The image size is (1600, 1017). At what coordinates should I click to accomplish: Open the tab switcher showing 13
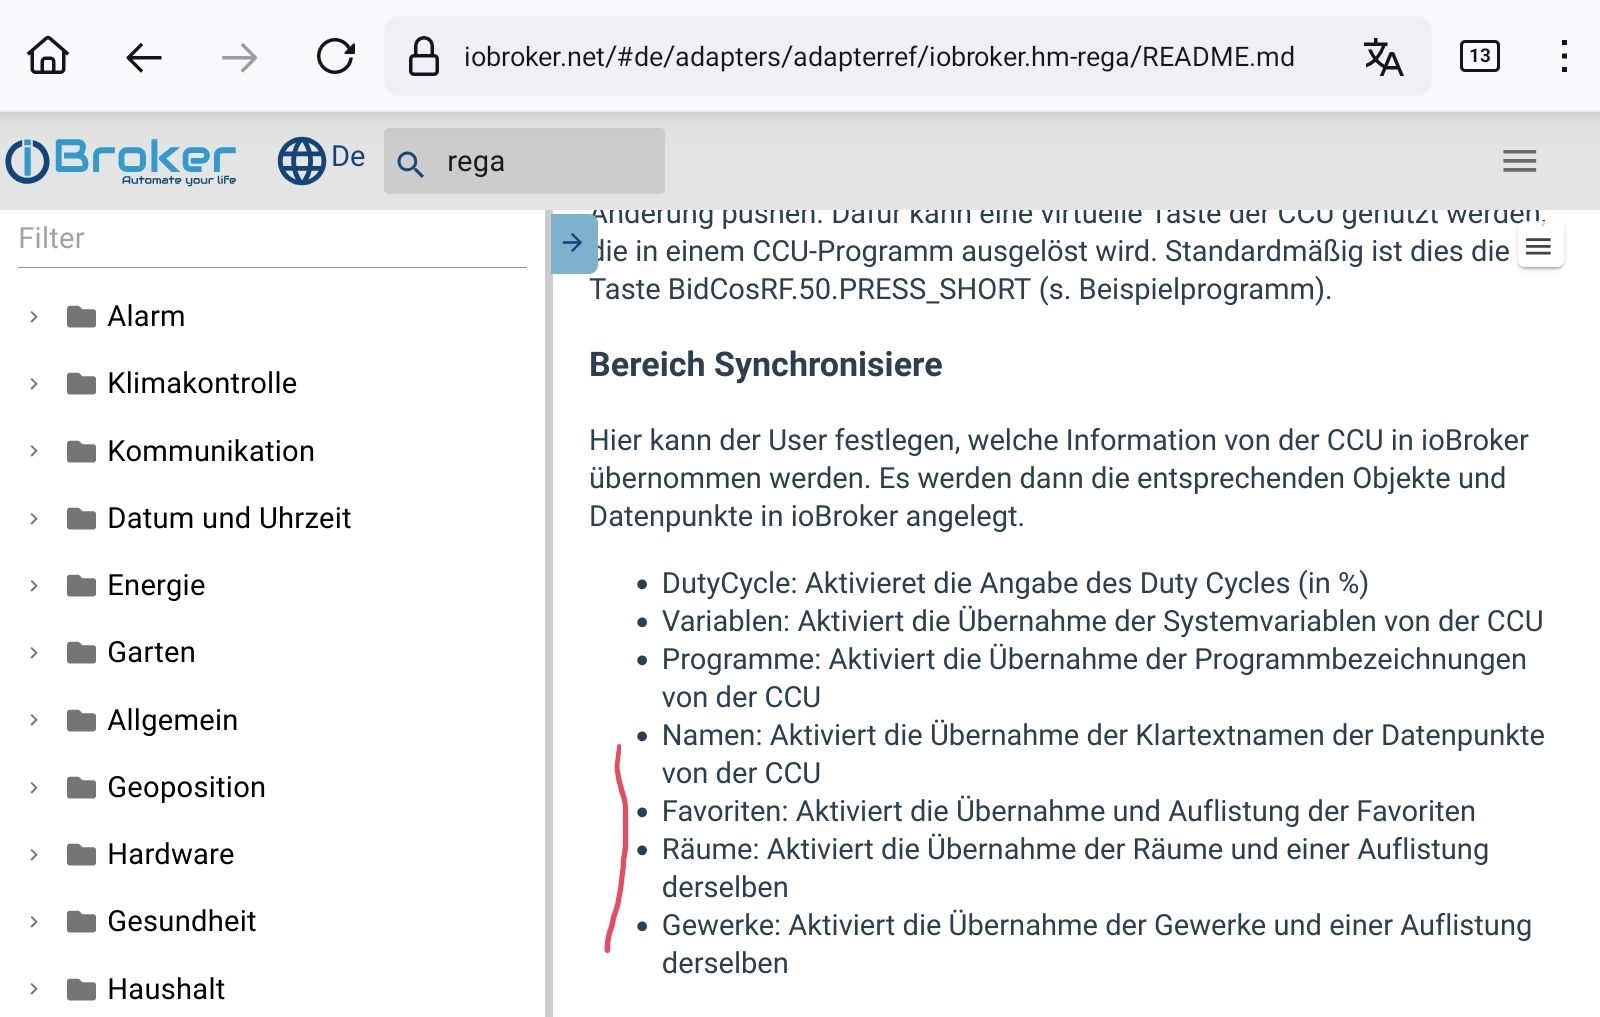[x=1480, y=56]
